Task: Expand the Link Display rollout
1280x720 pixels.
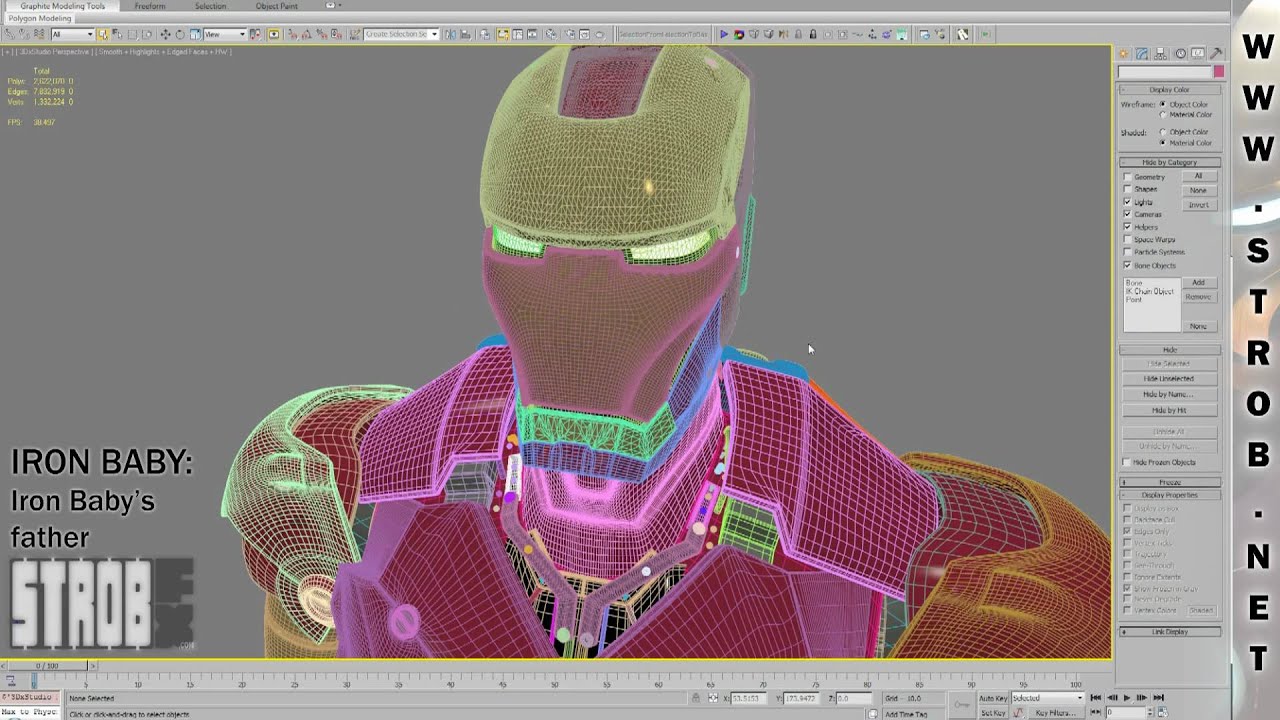Action: point(1169,632)
